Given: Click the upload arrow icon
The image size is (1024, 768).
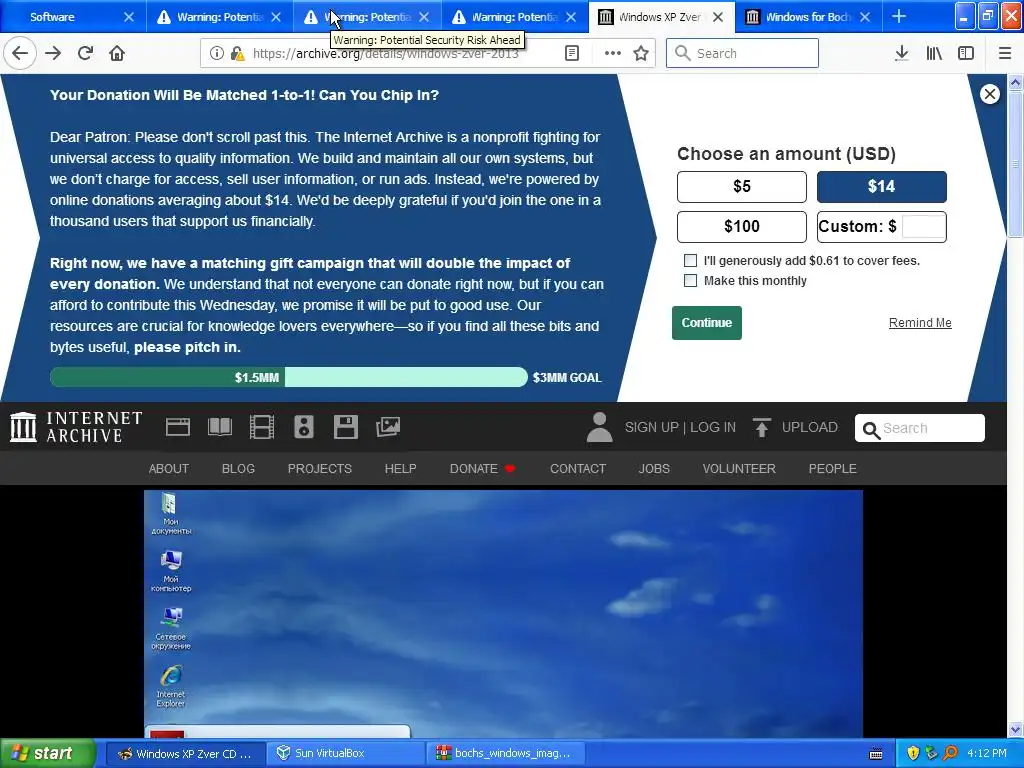Looking at the screenshot, I should 761,427.
